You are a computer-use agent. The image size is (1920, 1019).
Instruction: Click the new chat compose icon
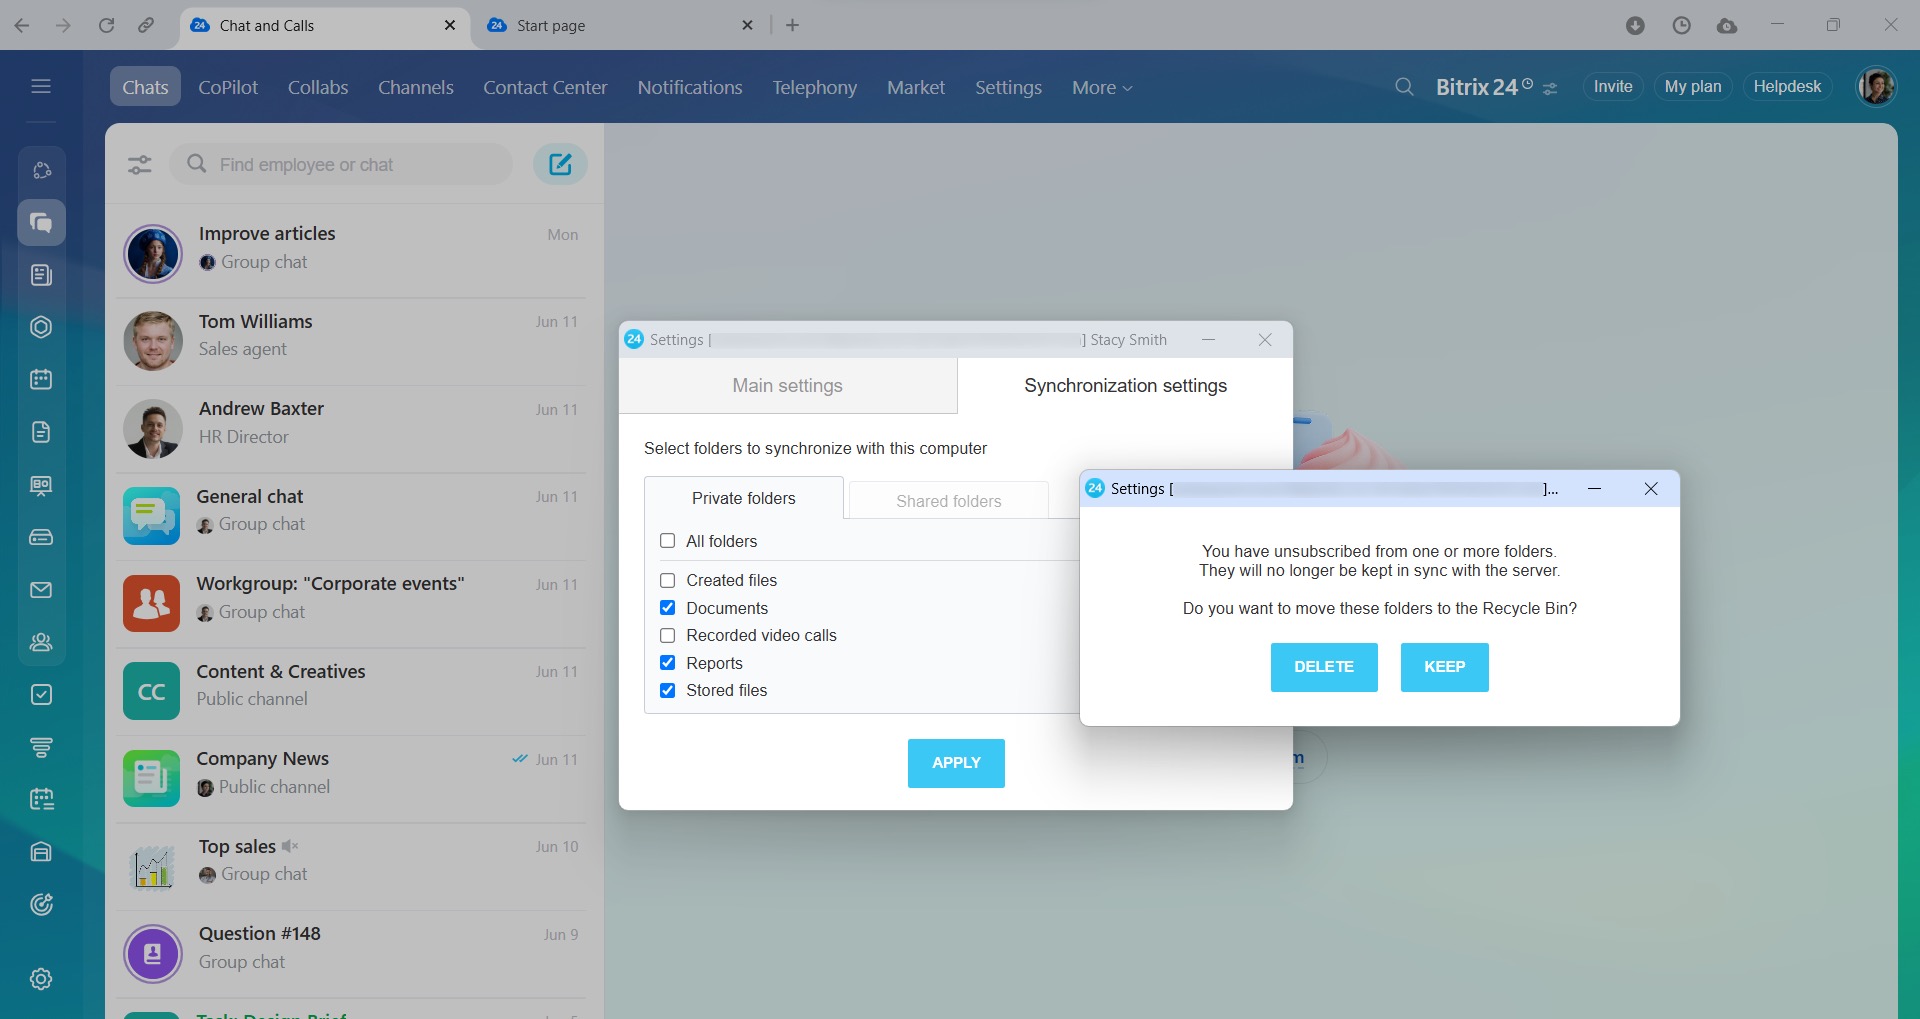point(560,164)
